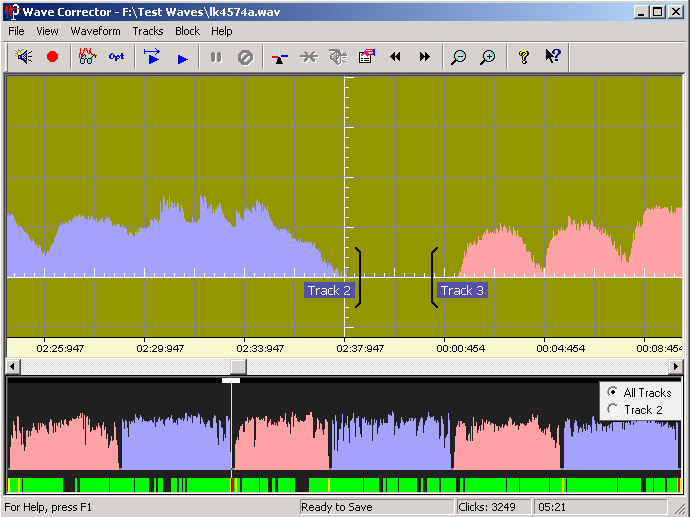Click the speaker volume icon in toolbar
This screenshot has height=517, width=690.
[24, 57]
